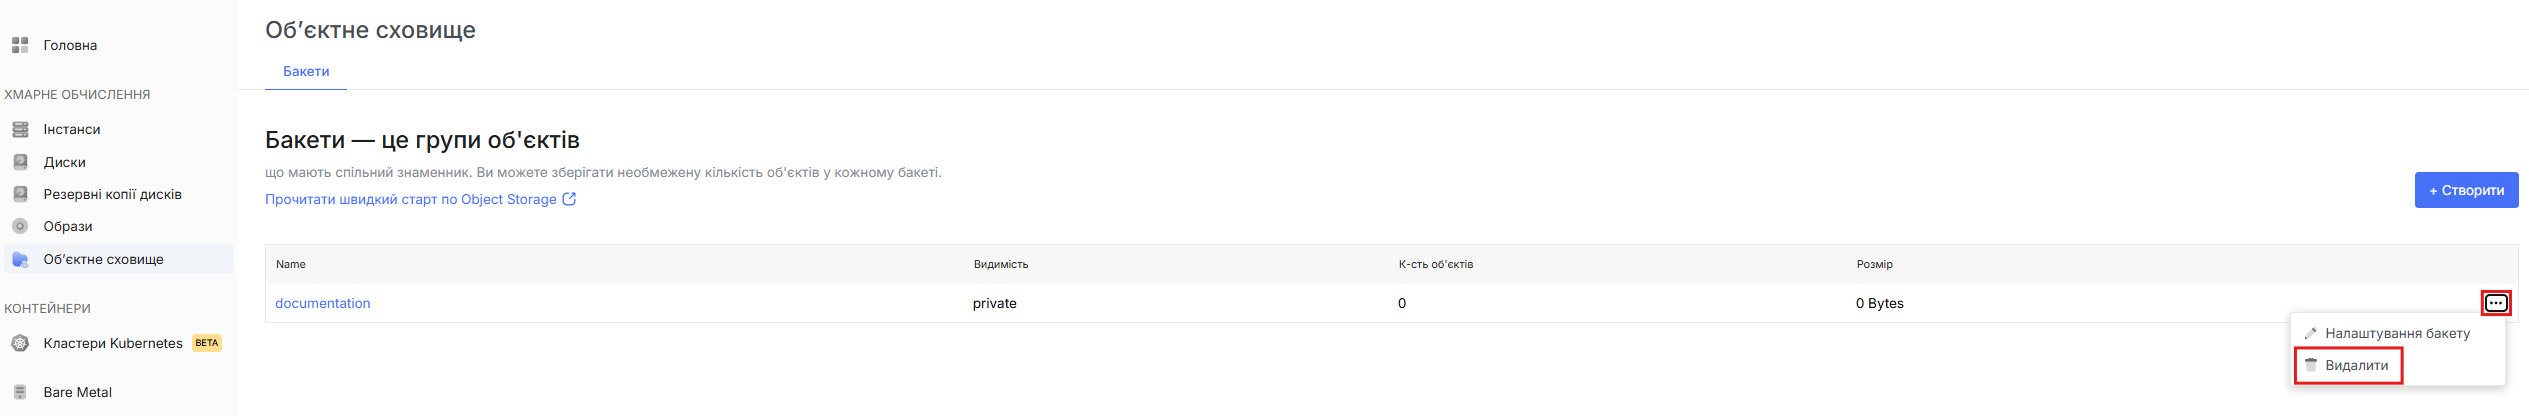Screen dimensions: 2529x416
Task: Toggle the three-dot actions menu for documentation
Action: coord(2496,303)
